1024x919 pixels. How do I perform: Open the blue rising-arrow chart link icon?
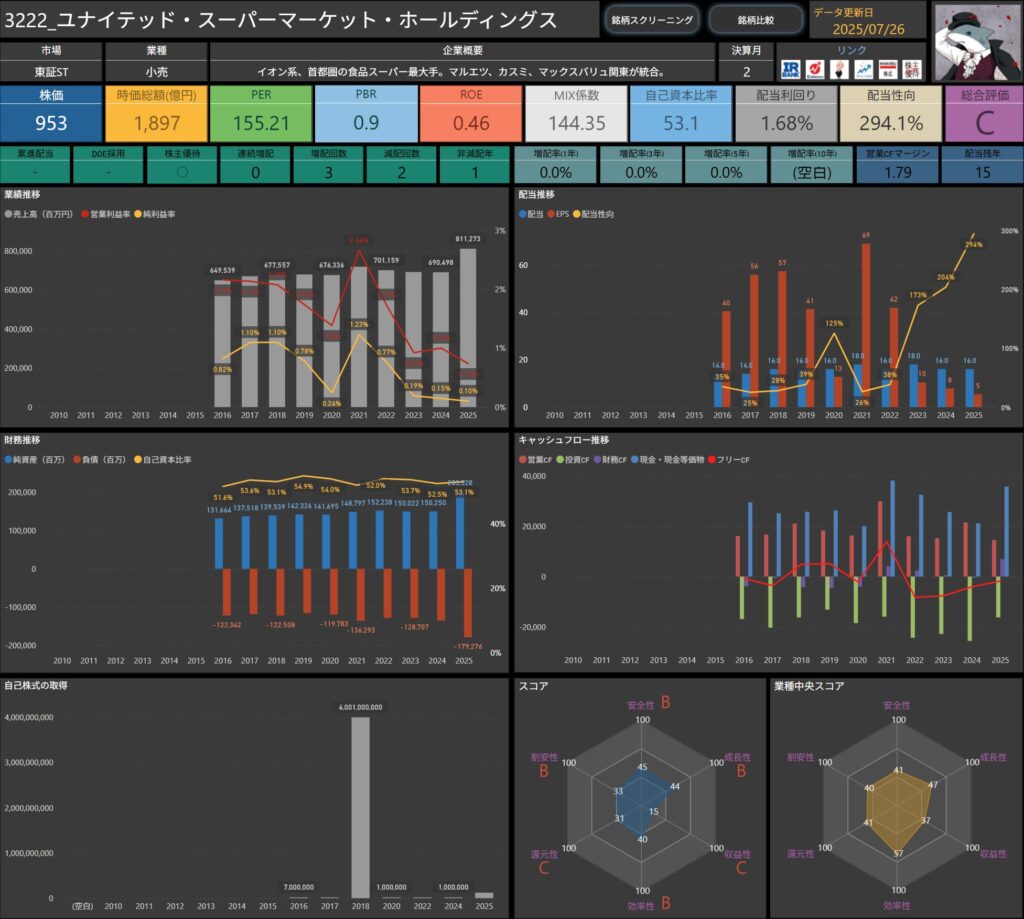coord(863,69)
